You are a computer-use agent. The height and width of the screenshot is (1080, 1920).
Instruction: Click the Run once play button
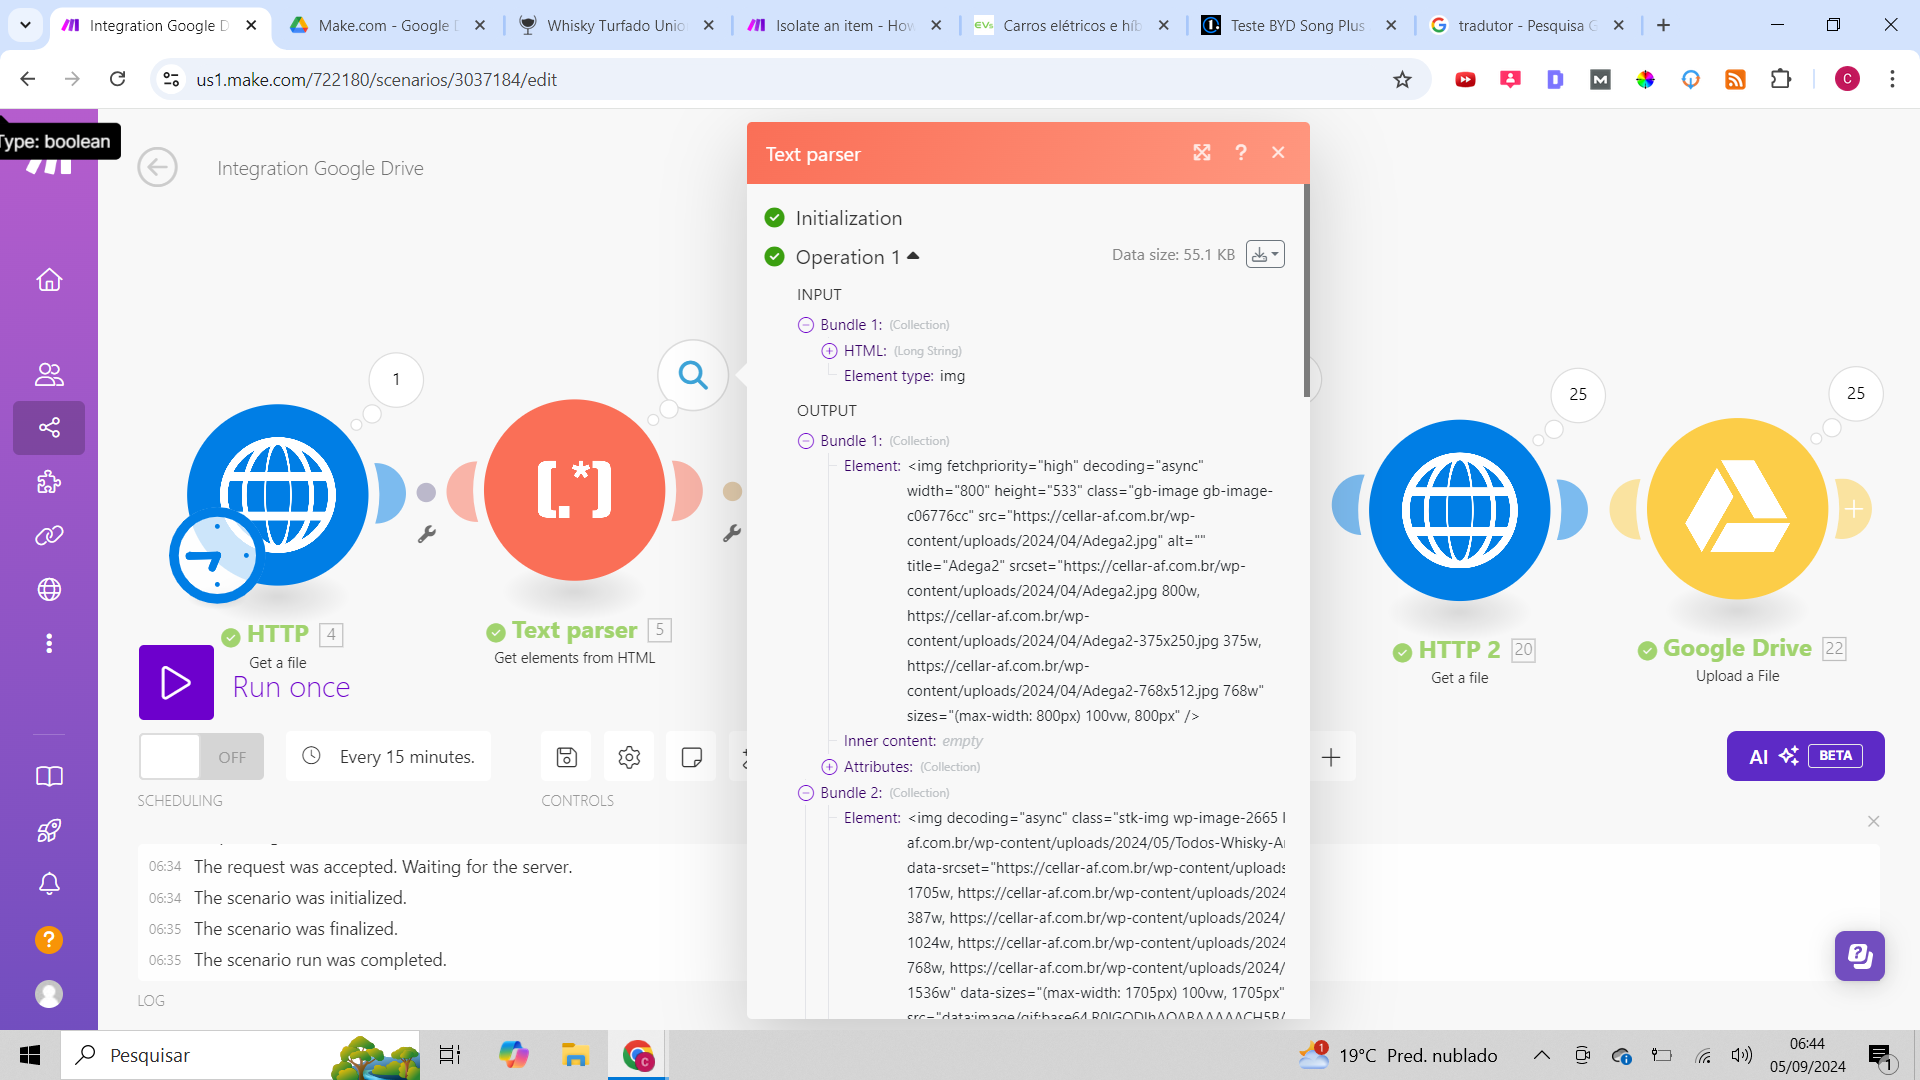(176, 683)
